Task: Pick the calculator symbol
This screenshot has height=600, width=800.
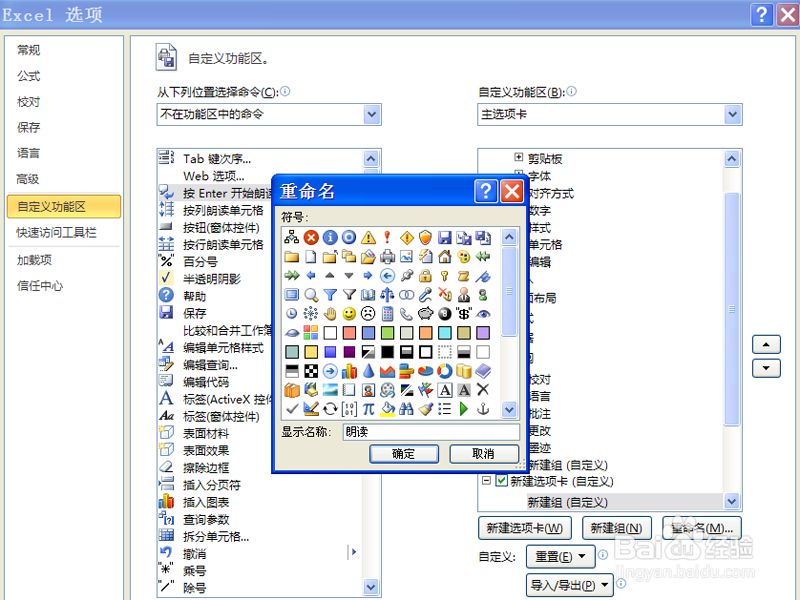Action: [387, 314]
